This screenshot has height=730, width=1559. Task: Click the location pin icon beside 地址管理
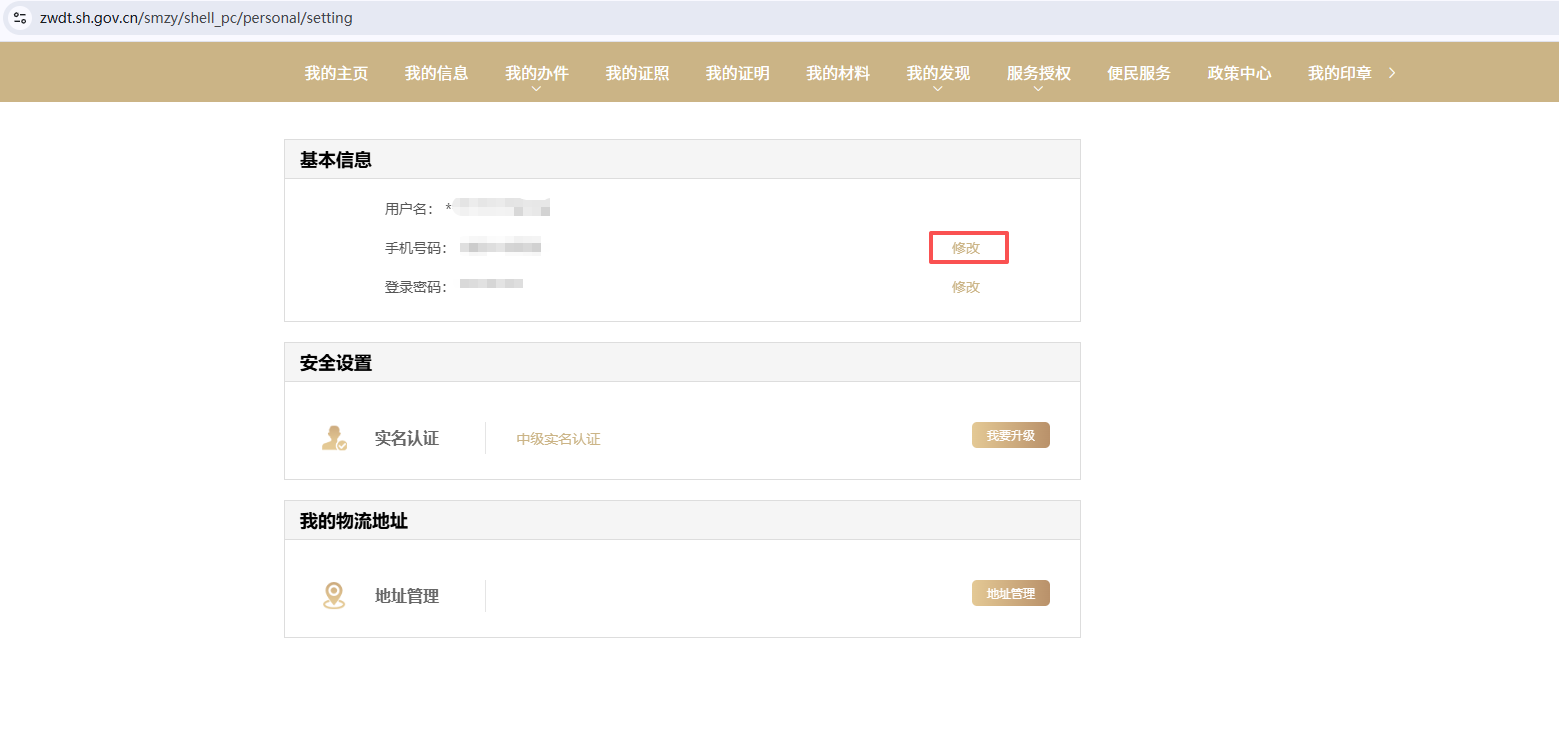click(x=334, y=596)
